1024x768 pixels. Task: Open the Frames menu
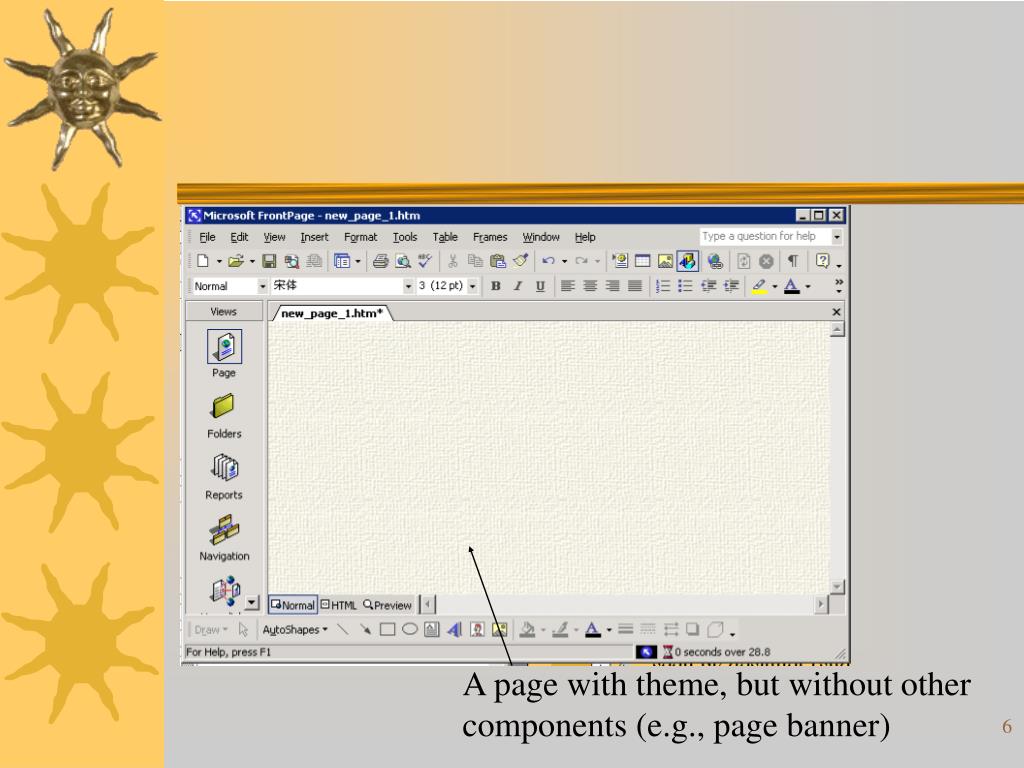coord(490,237)
